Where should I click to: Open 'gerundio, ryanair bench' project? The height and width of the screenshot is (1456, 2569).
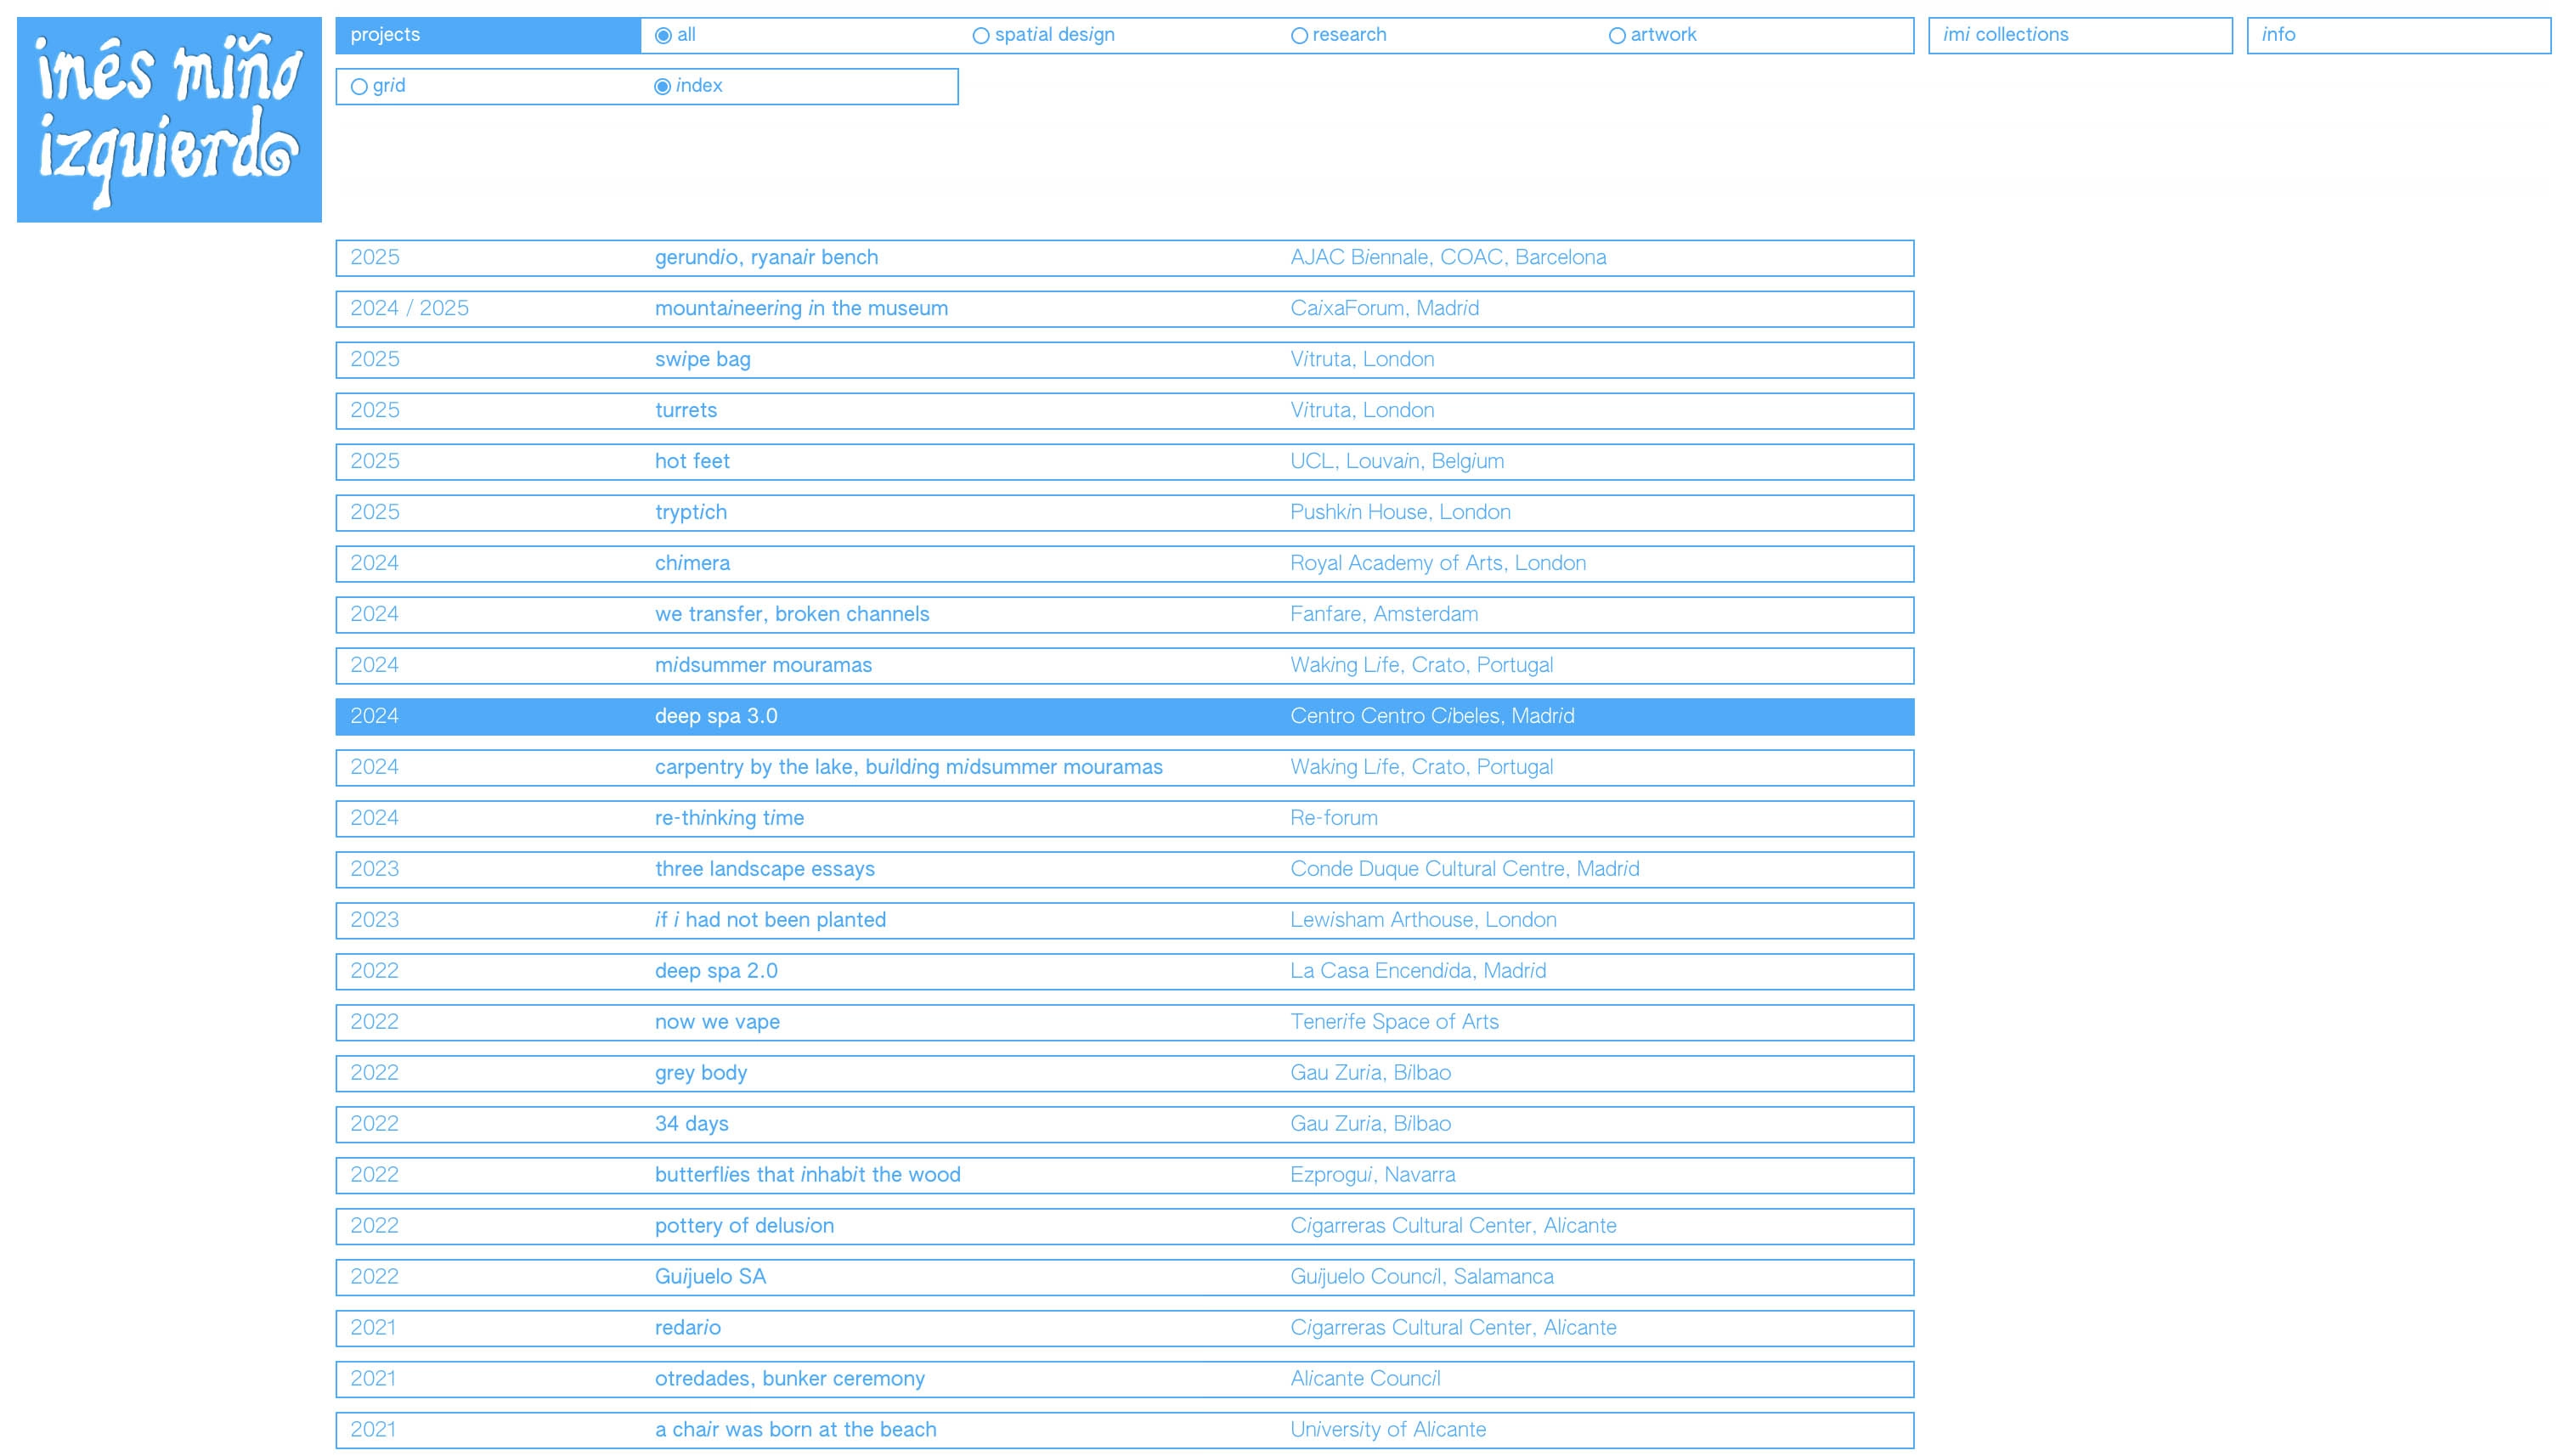(766, 258)
